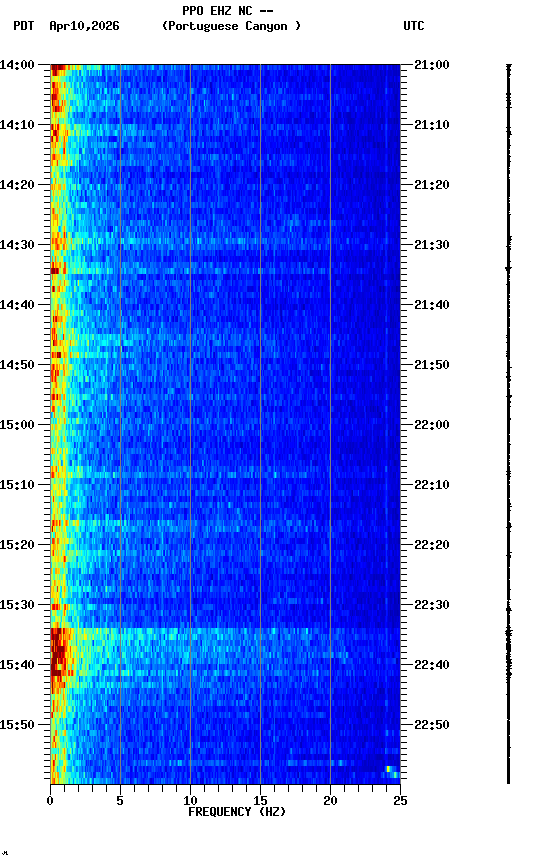
Task: Click the '14:00' PDT time label
Action: [17, 65]
